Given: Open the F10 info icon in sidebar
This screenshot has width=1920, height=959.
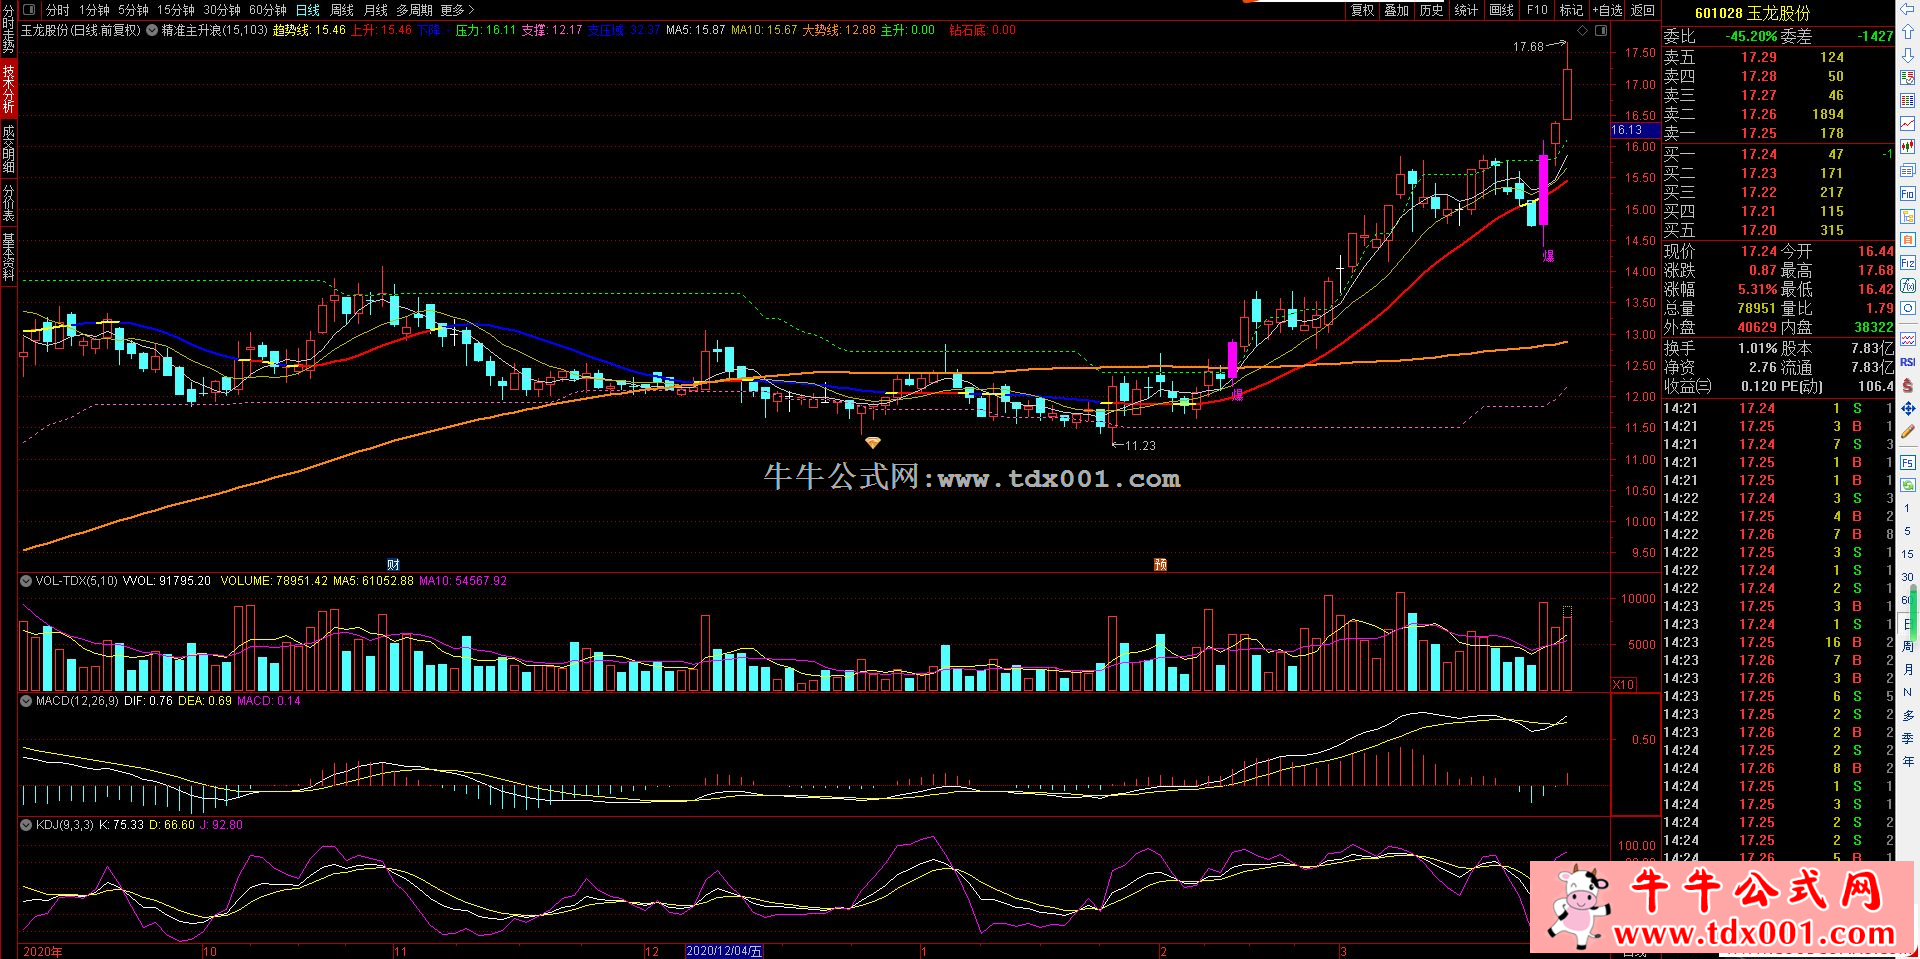Looking at the screenshot, I should [1908, 193].
